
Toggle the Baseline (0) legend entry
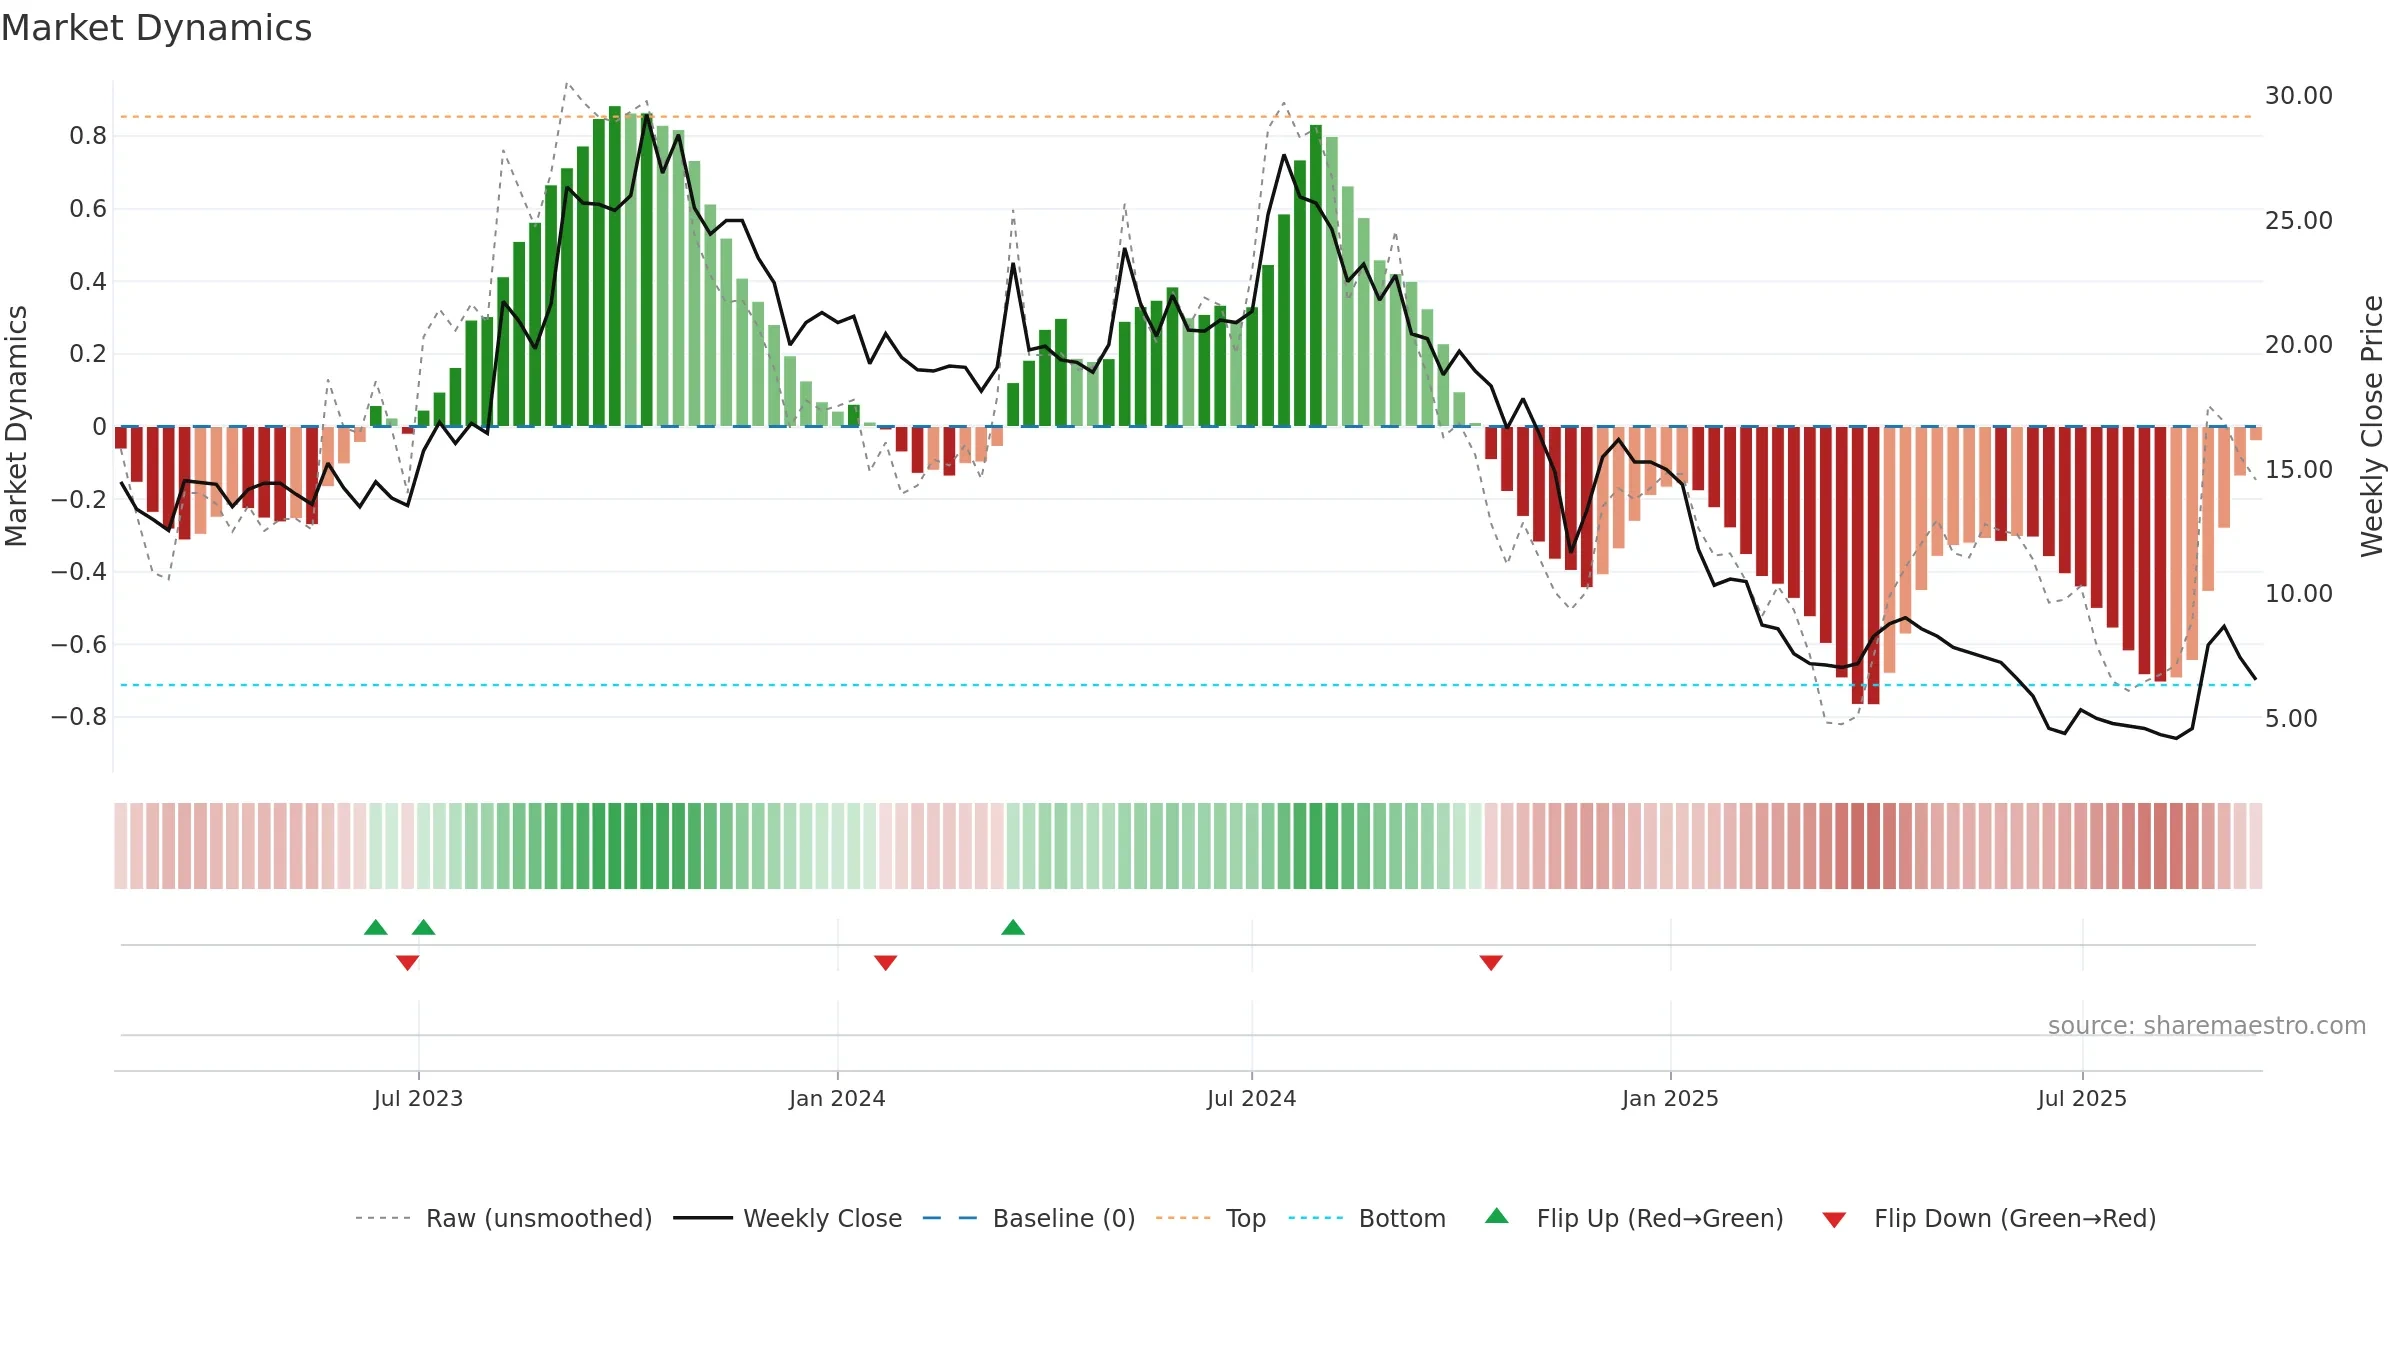tap(1028, 1218)
